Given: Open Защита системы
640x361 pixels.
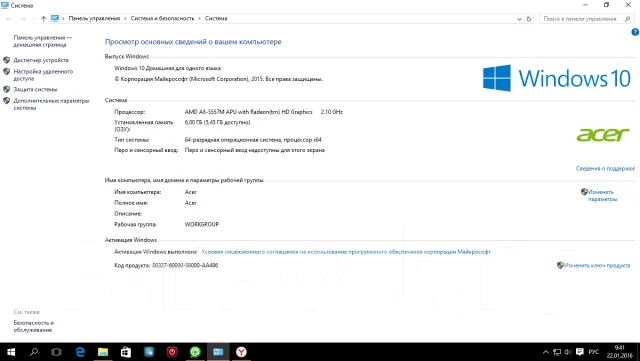Looking at the screenshot, I should point(35,89).
